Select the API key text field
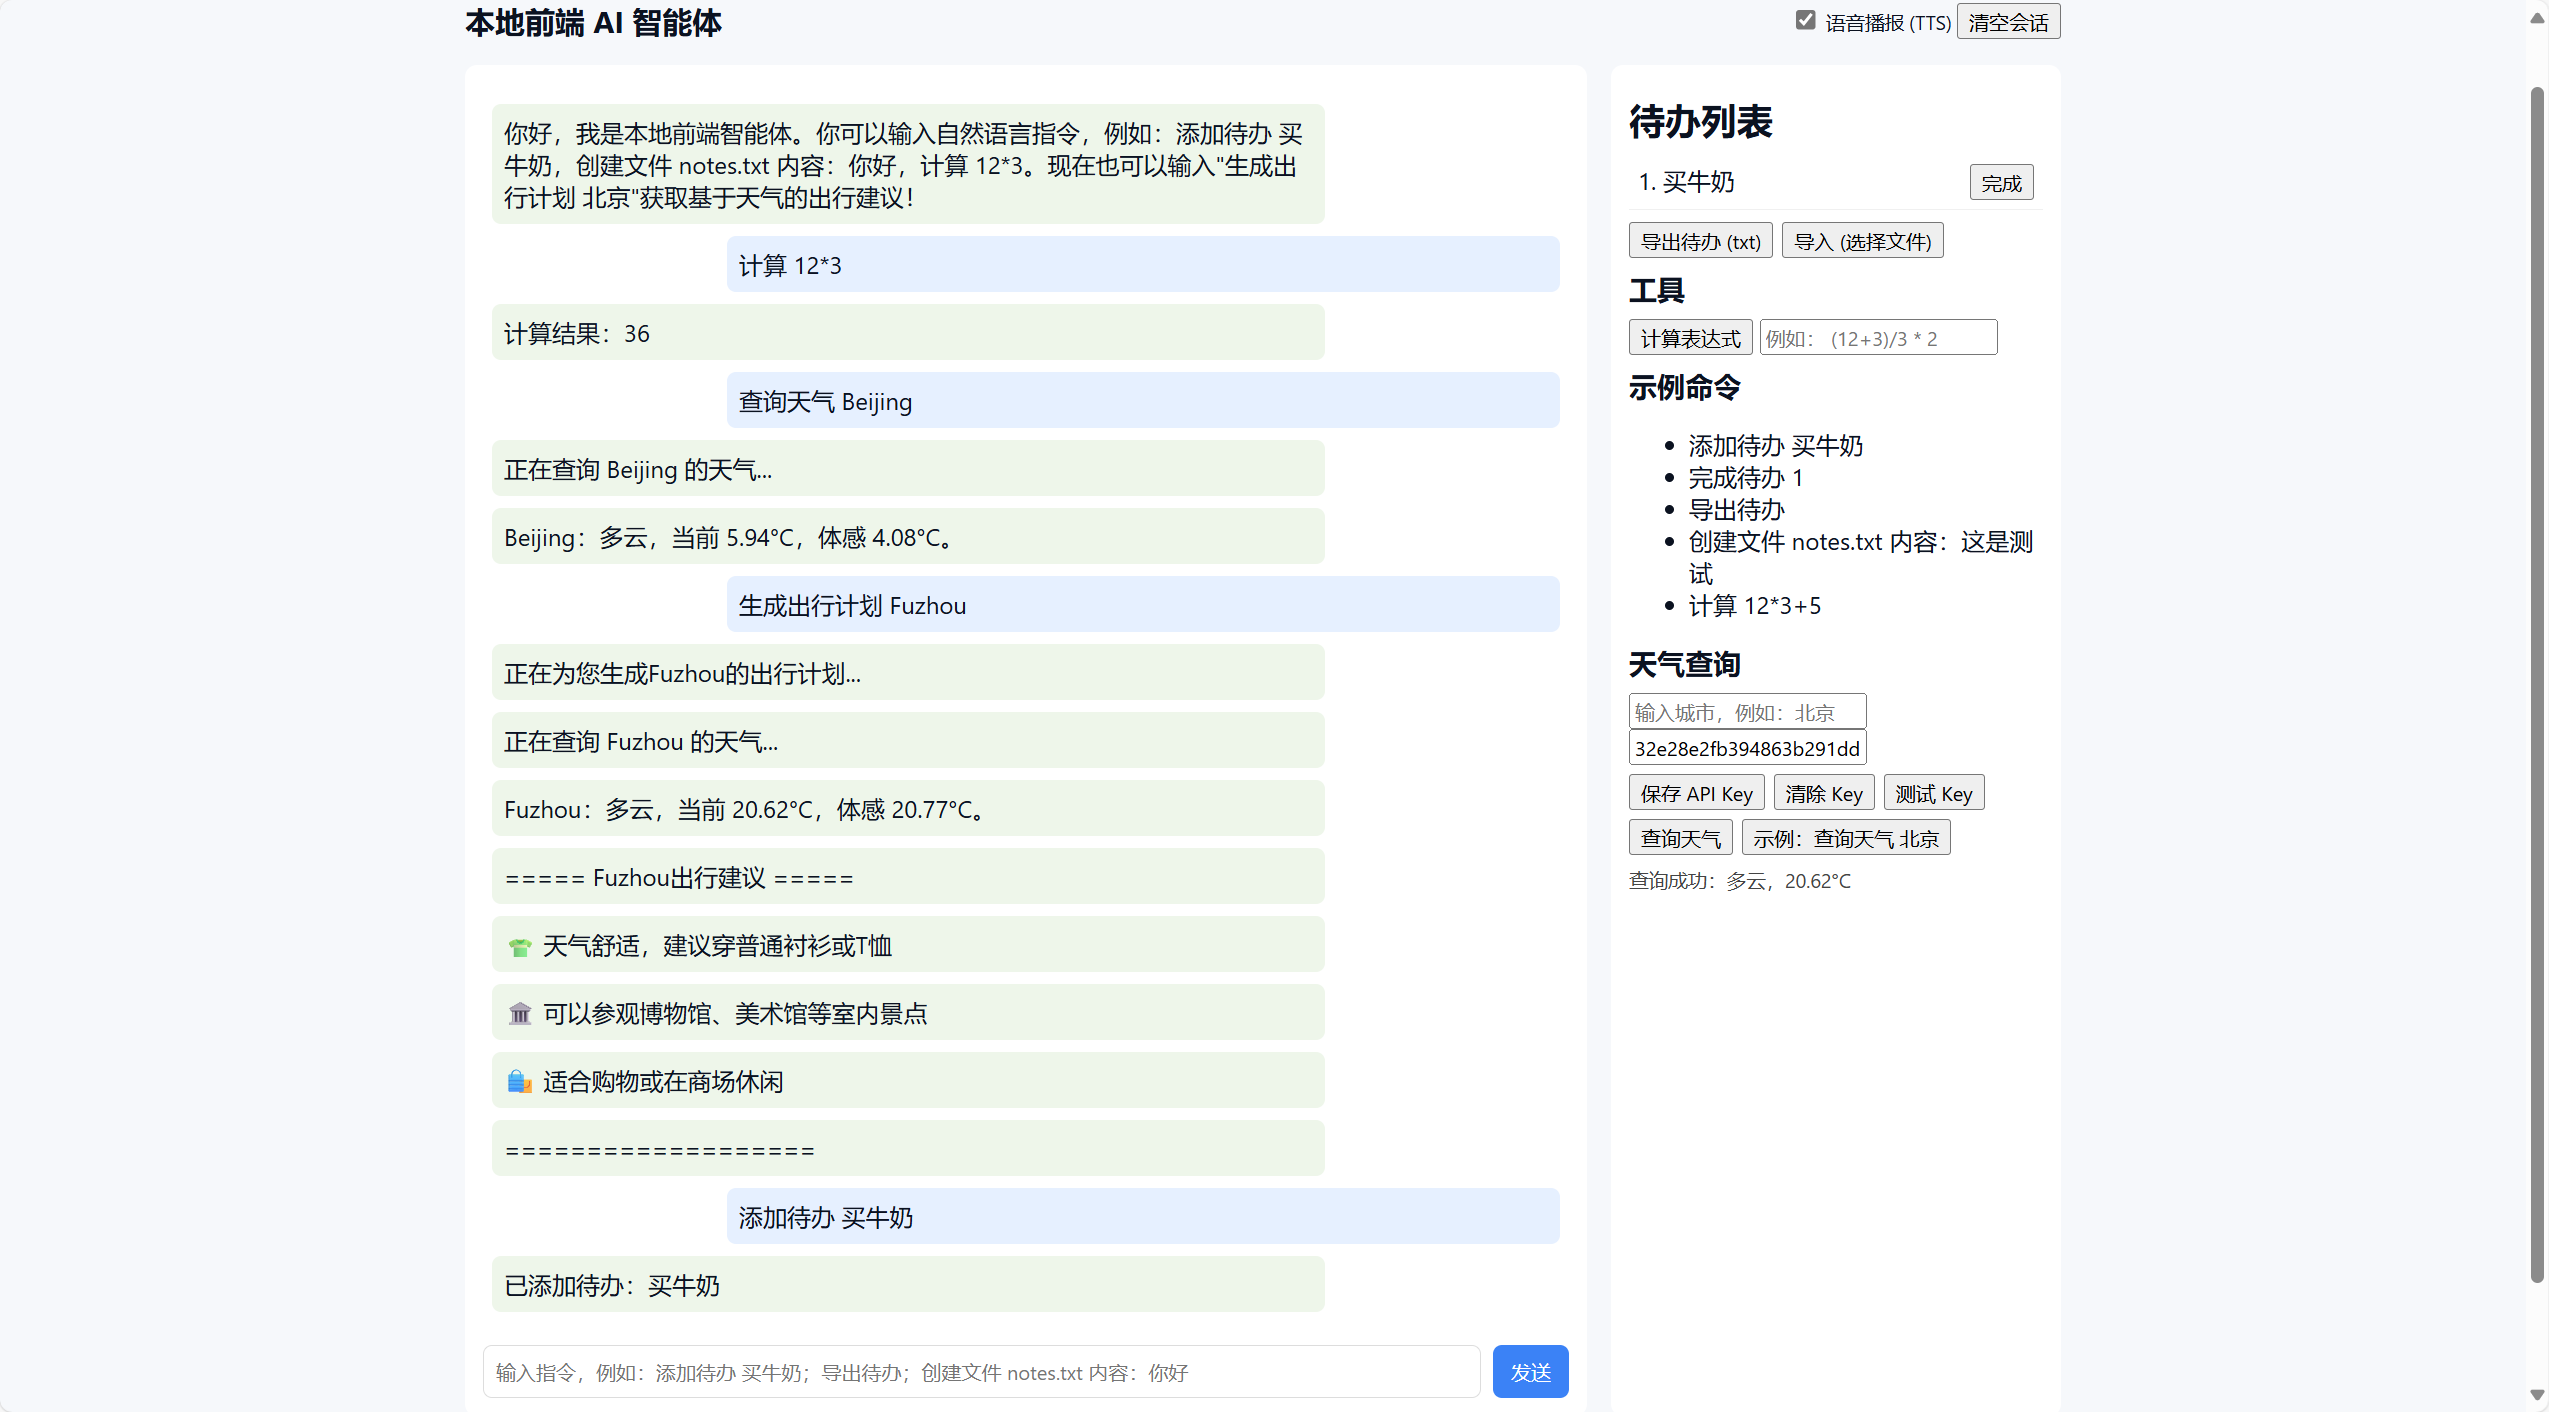This screenshot has width=2549, height=1412. point(1746,747)
